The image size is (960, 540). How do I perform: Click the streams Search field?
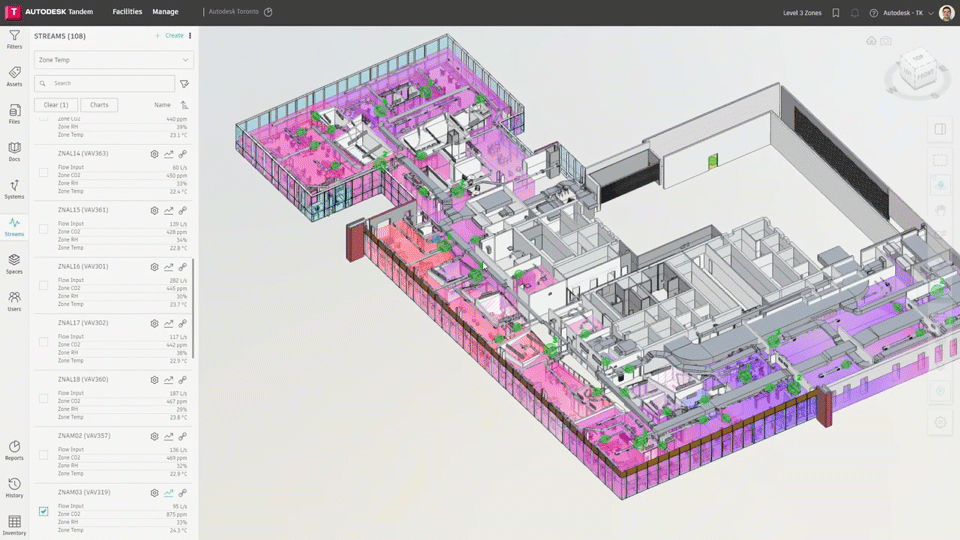(104, 83)
